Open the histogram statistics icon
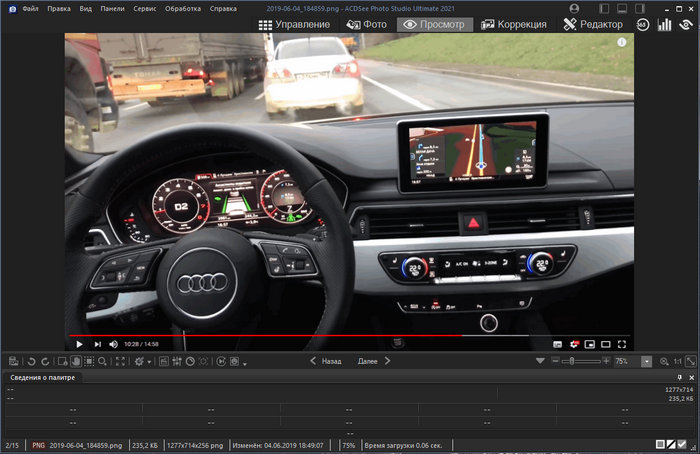Viewport: 700px width, 454px height. (664, 24)
